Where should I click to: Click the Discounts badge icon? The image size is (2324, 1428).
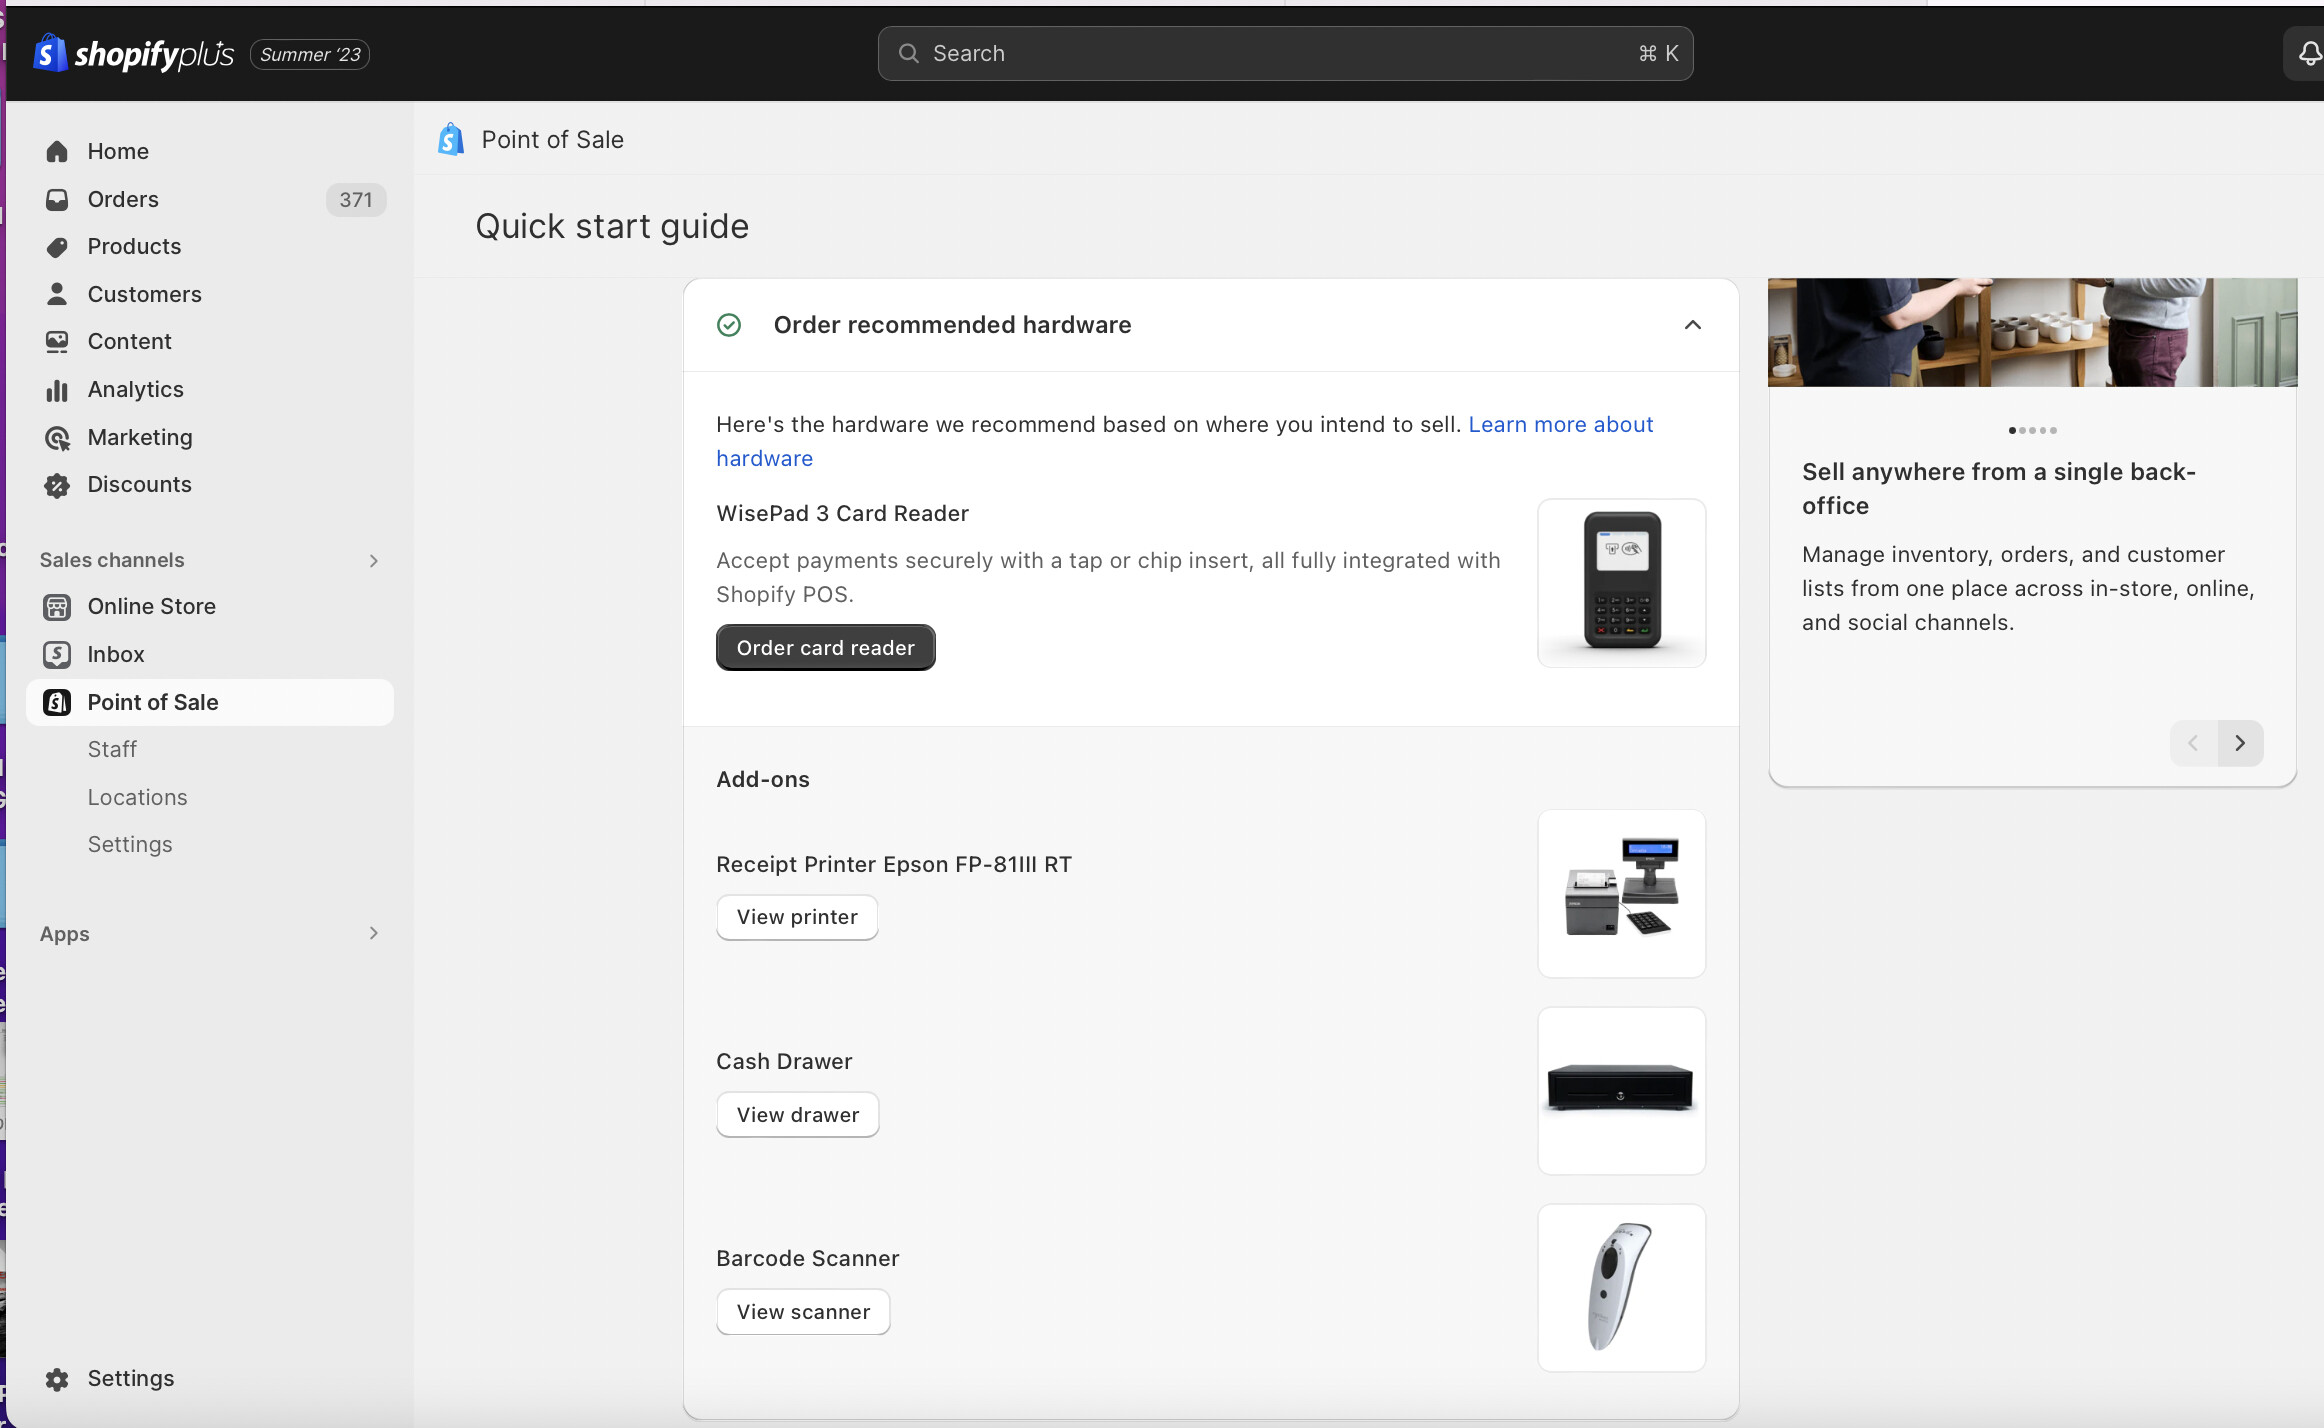(57, 485)
